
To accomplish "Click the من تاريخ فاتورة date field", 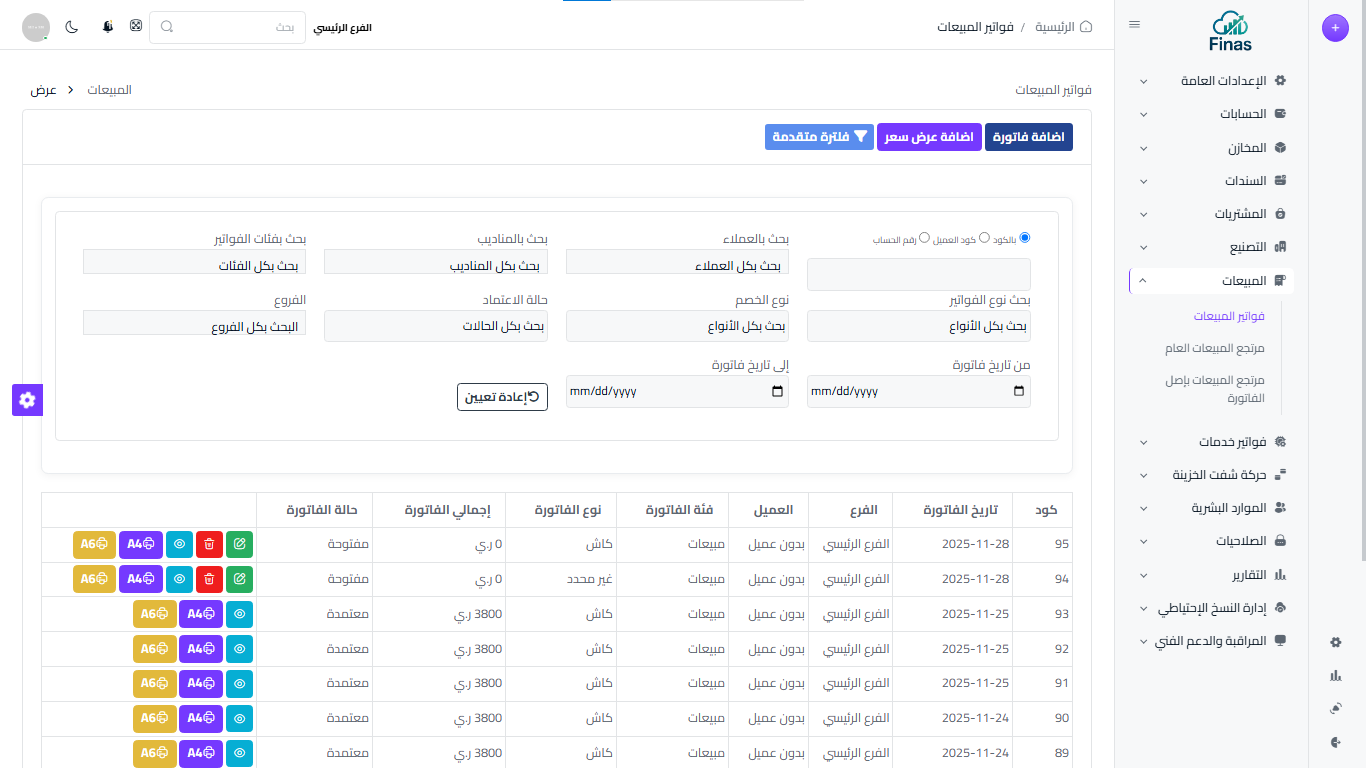I will (x=918, y=392).
